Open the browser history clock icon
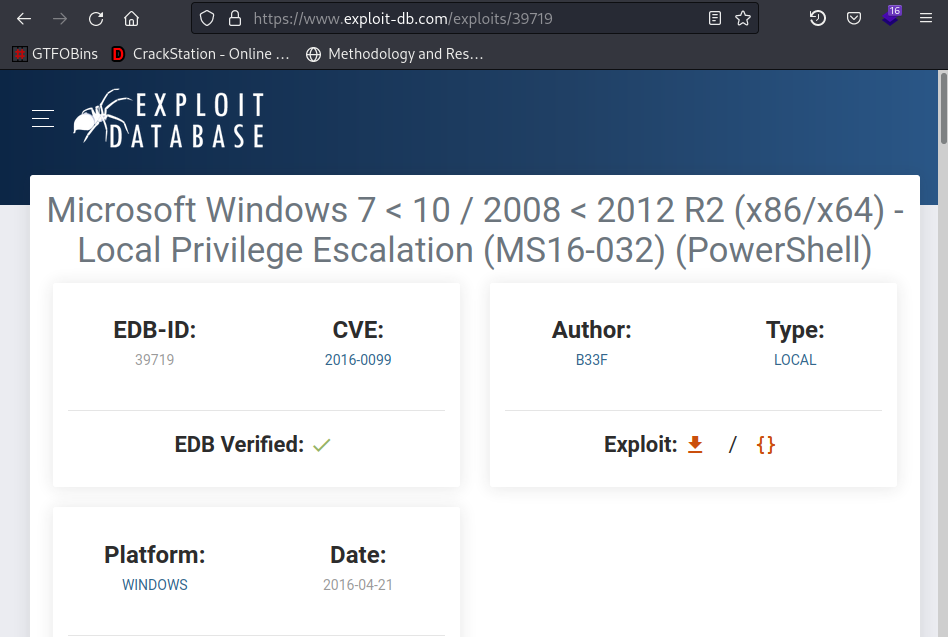The width and height of the screenshot is (948, 637). pyautogui.click(x=817, y=19)
